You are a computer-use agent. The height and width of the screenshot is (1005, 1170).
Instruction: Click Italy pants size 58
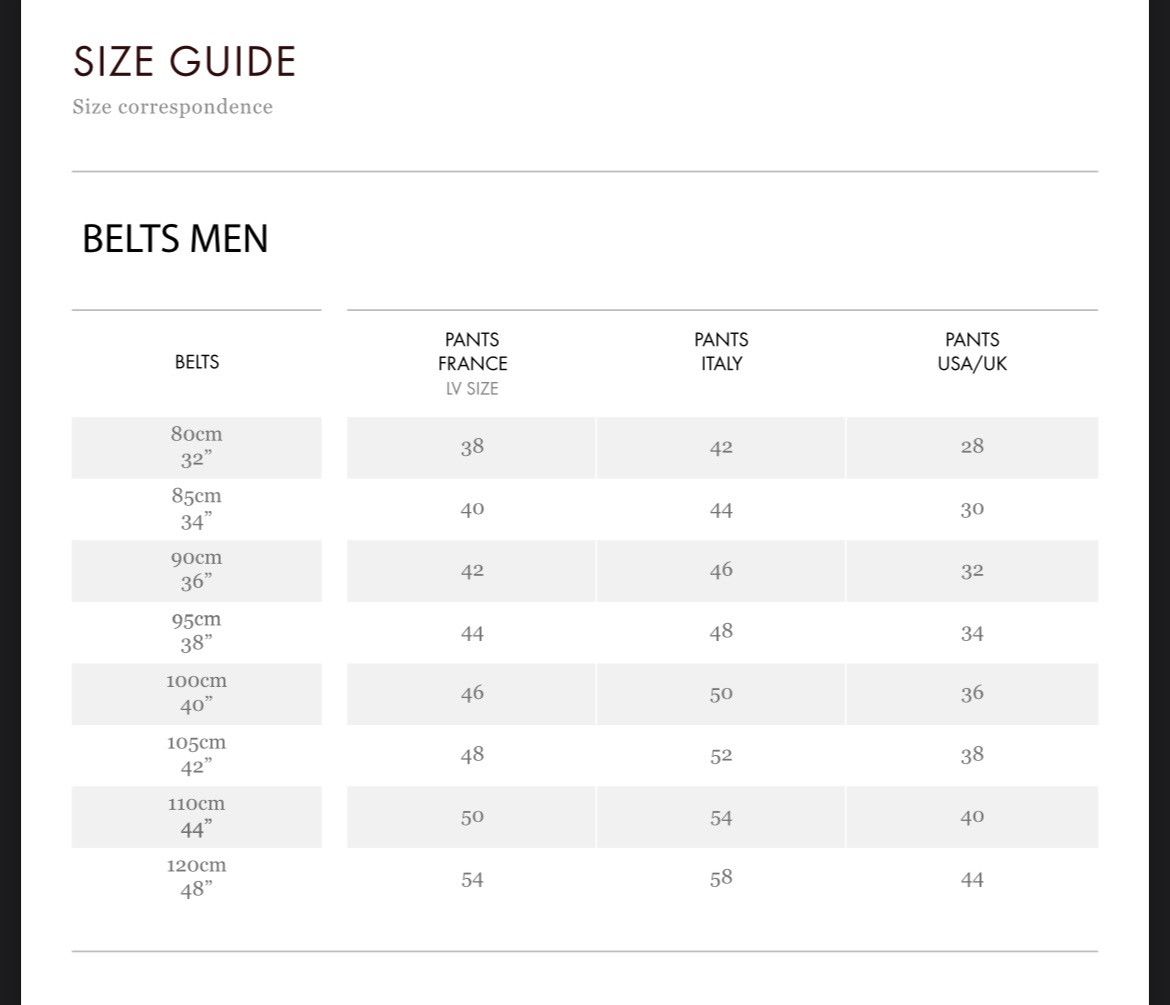point(721,878)
